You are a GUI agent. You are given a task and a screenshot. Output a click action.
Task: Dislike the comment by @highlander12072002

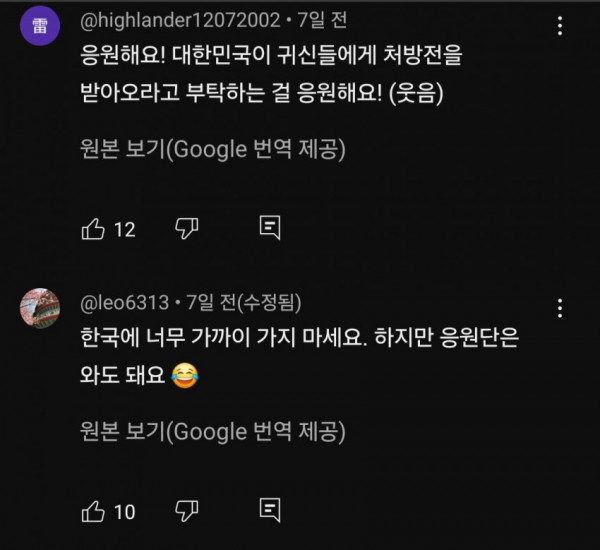coord(187,229)
